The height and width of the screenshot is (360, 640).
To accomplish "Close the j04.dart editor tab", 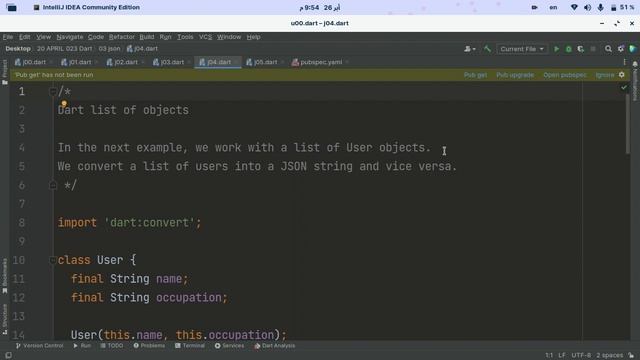I will coord(236,62).
